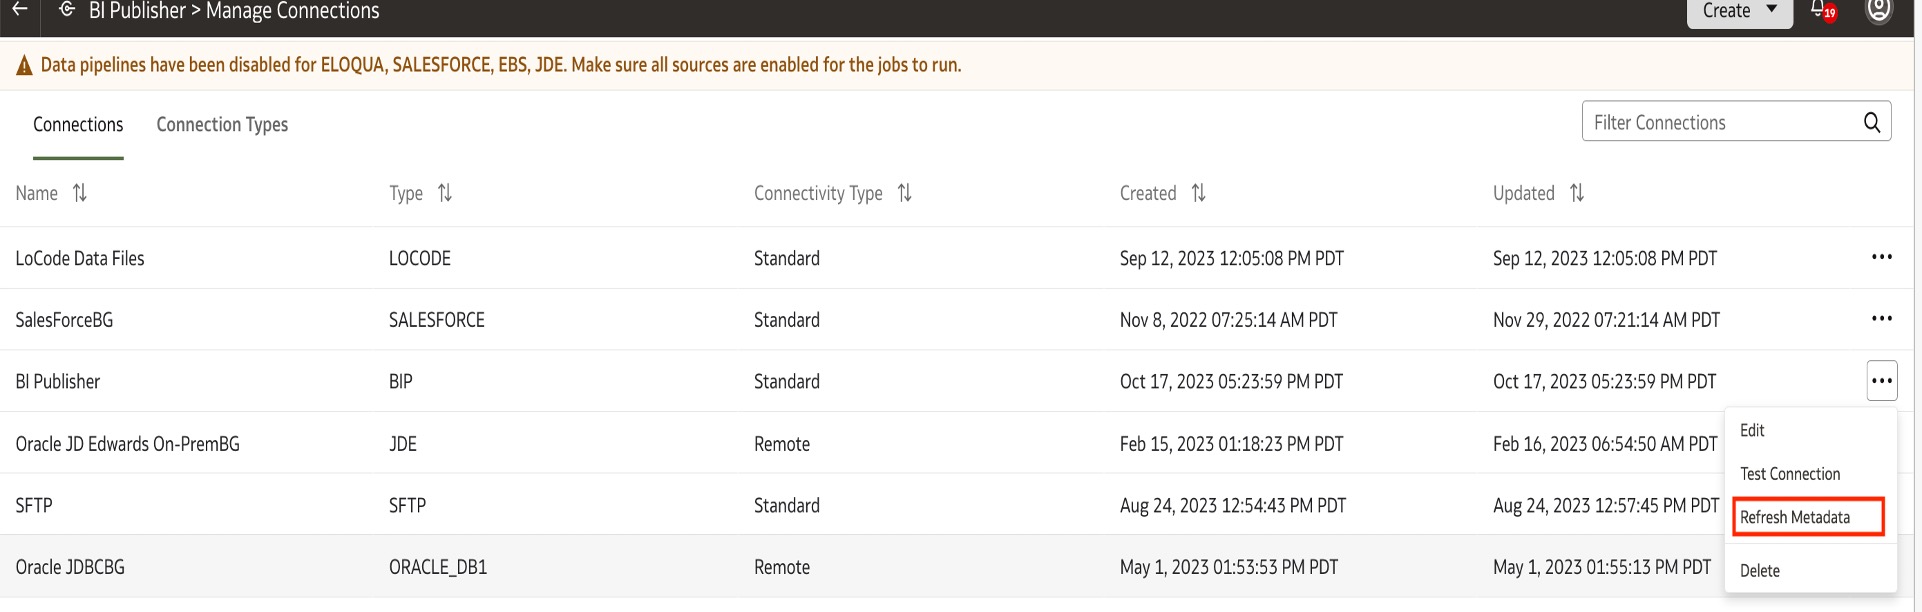Sort by Created date column

[x=1198, y=193]
